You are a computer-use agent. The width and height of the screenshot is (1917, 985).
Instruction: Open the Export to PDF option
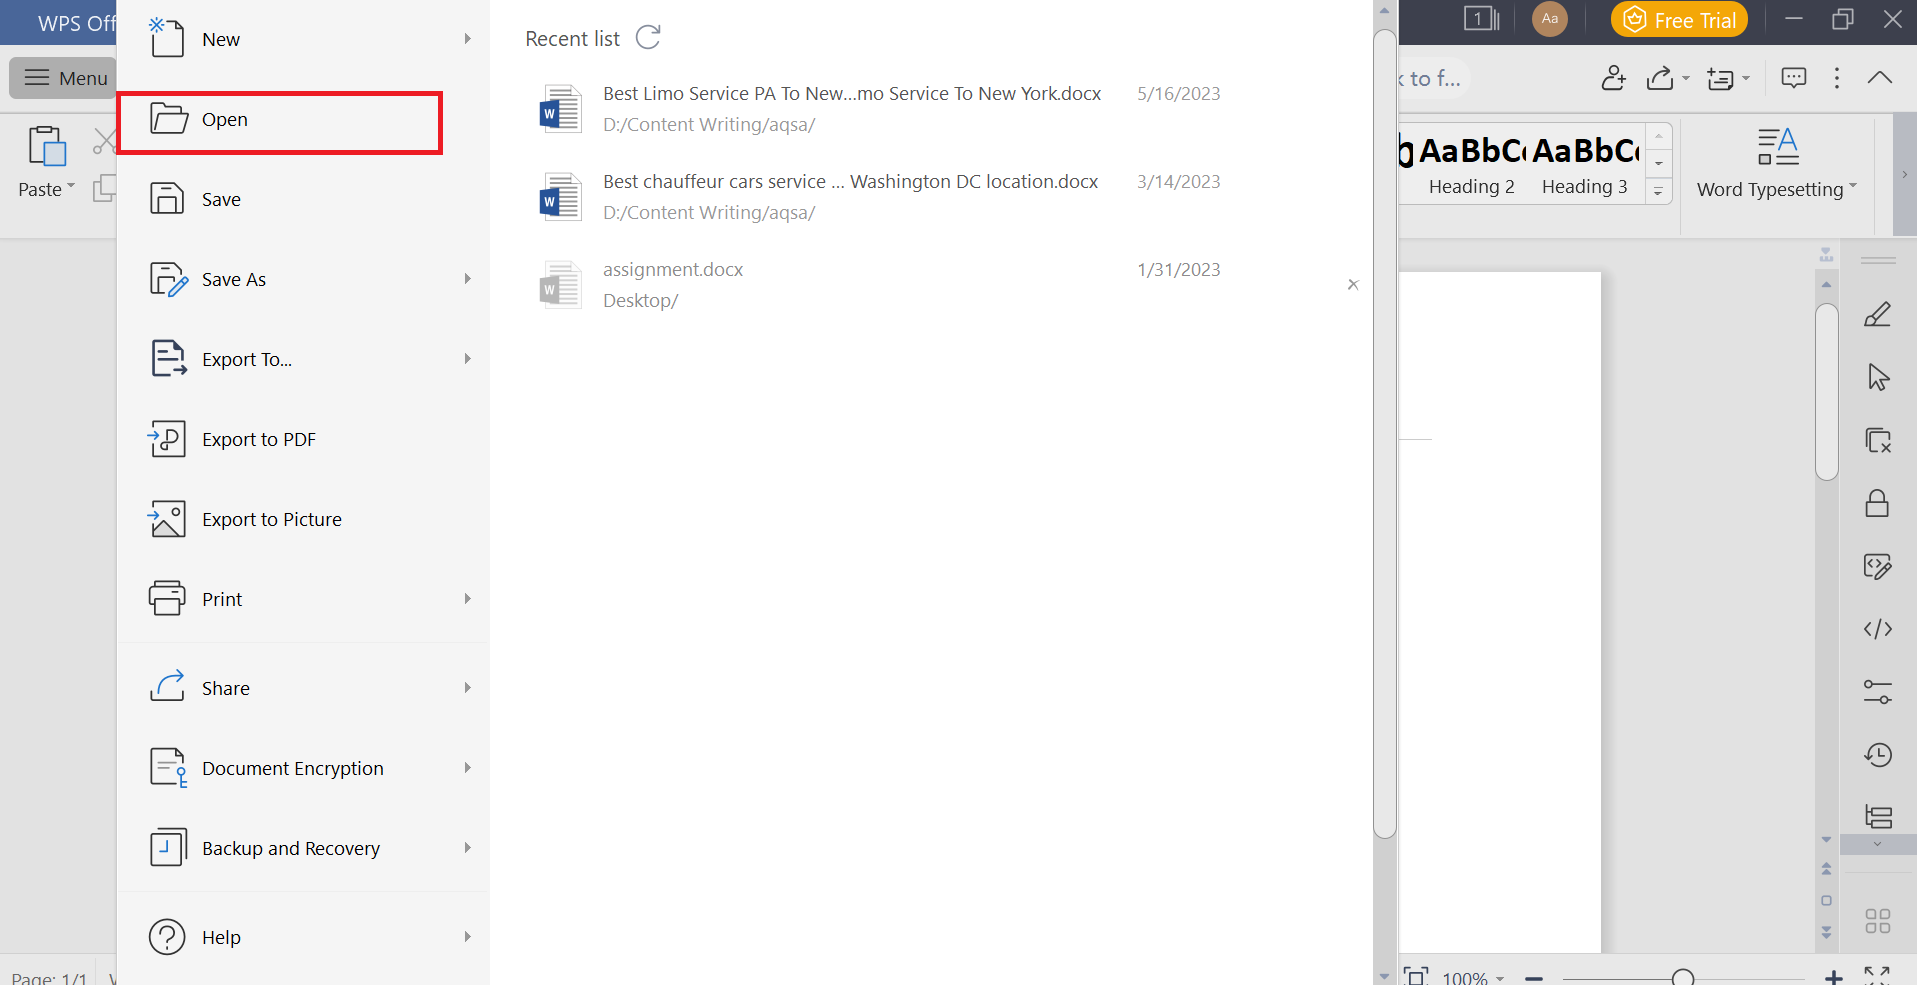coord(259,438)
